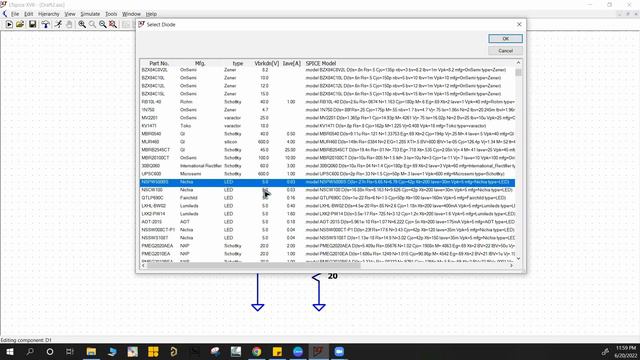Select the AOT-2015 LED row
The image size is (640, 360).
(x=327, y=222)
